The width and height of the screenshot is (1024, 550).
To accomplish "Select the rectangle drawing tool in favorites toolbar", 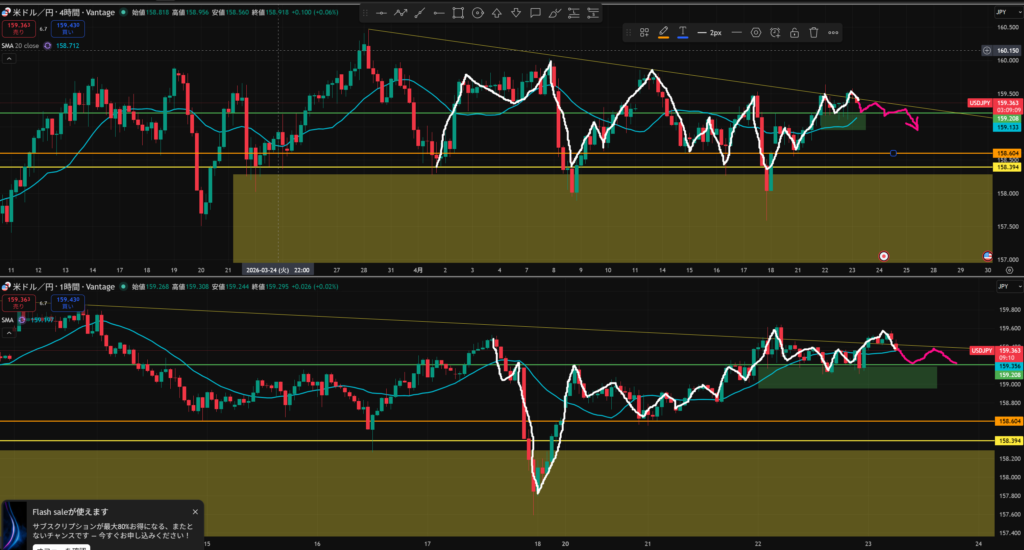I will click(458, 13).
